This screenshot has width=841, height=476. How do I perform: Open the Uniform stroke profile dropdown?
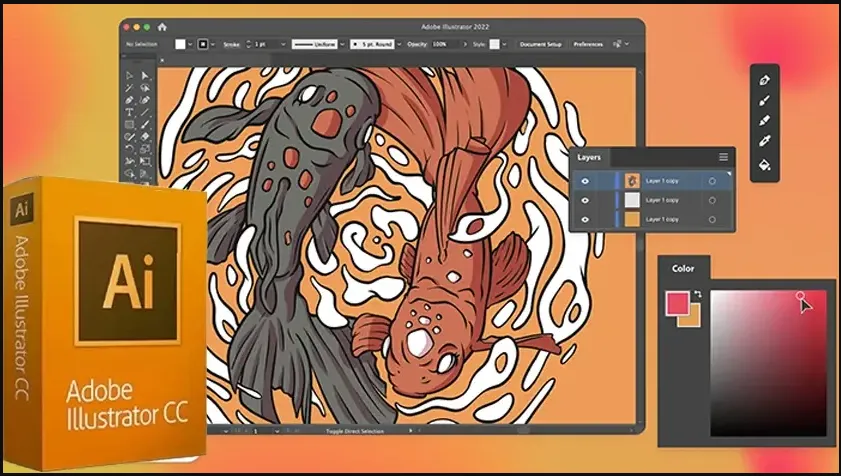[x=342, y=45]
